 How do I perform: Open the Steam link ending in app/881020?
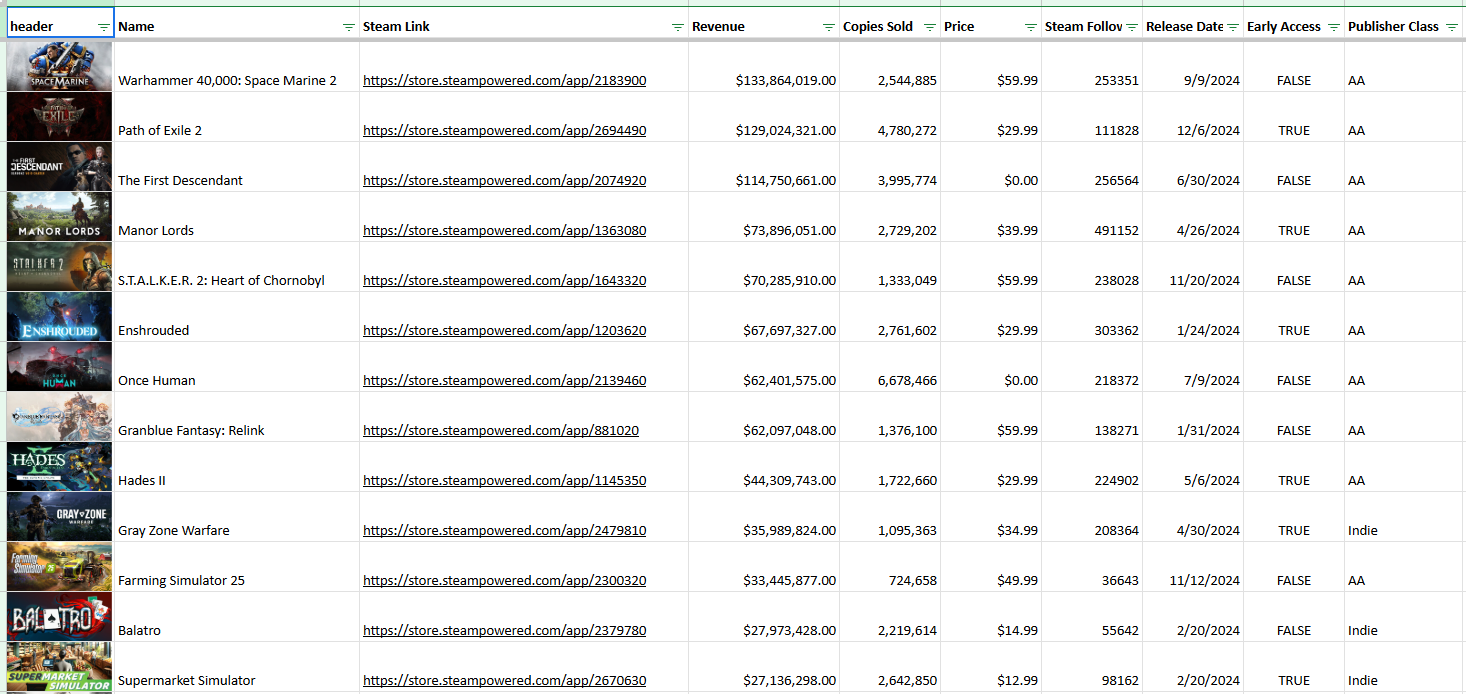point(501,431)
